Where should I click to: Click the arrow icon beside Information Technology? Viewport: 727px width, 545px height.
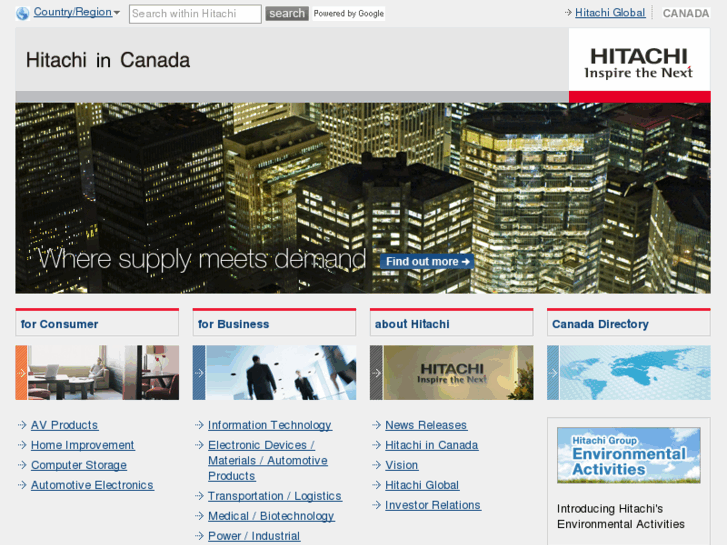(199, 424)
